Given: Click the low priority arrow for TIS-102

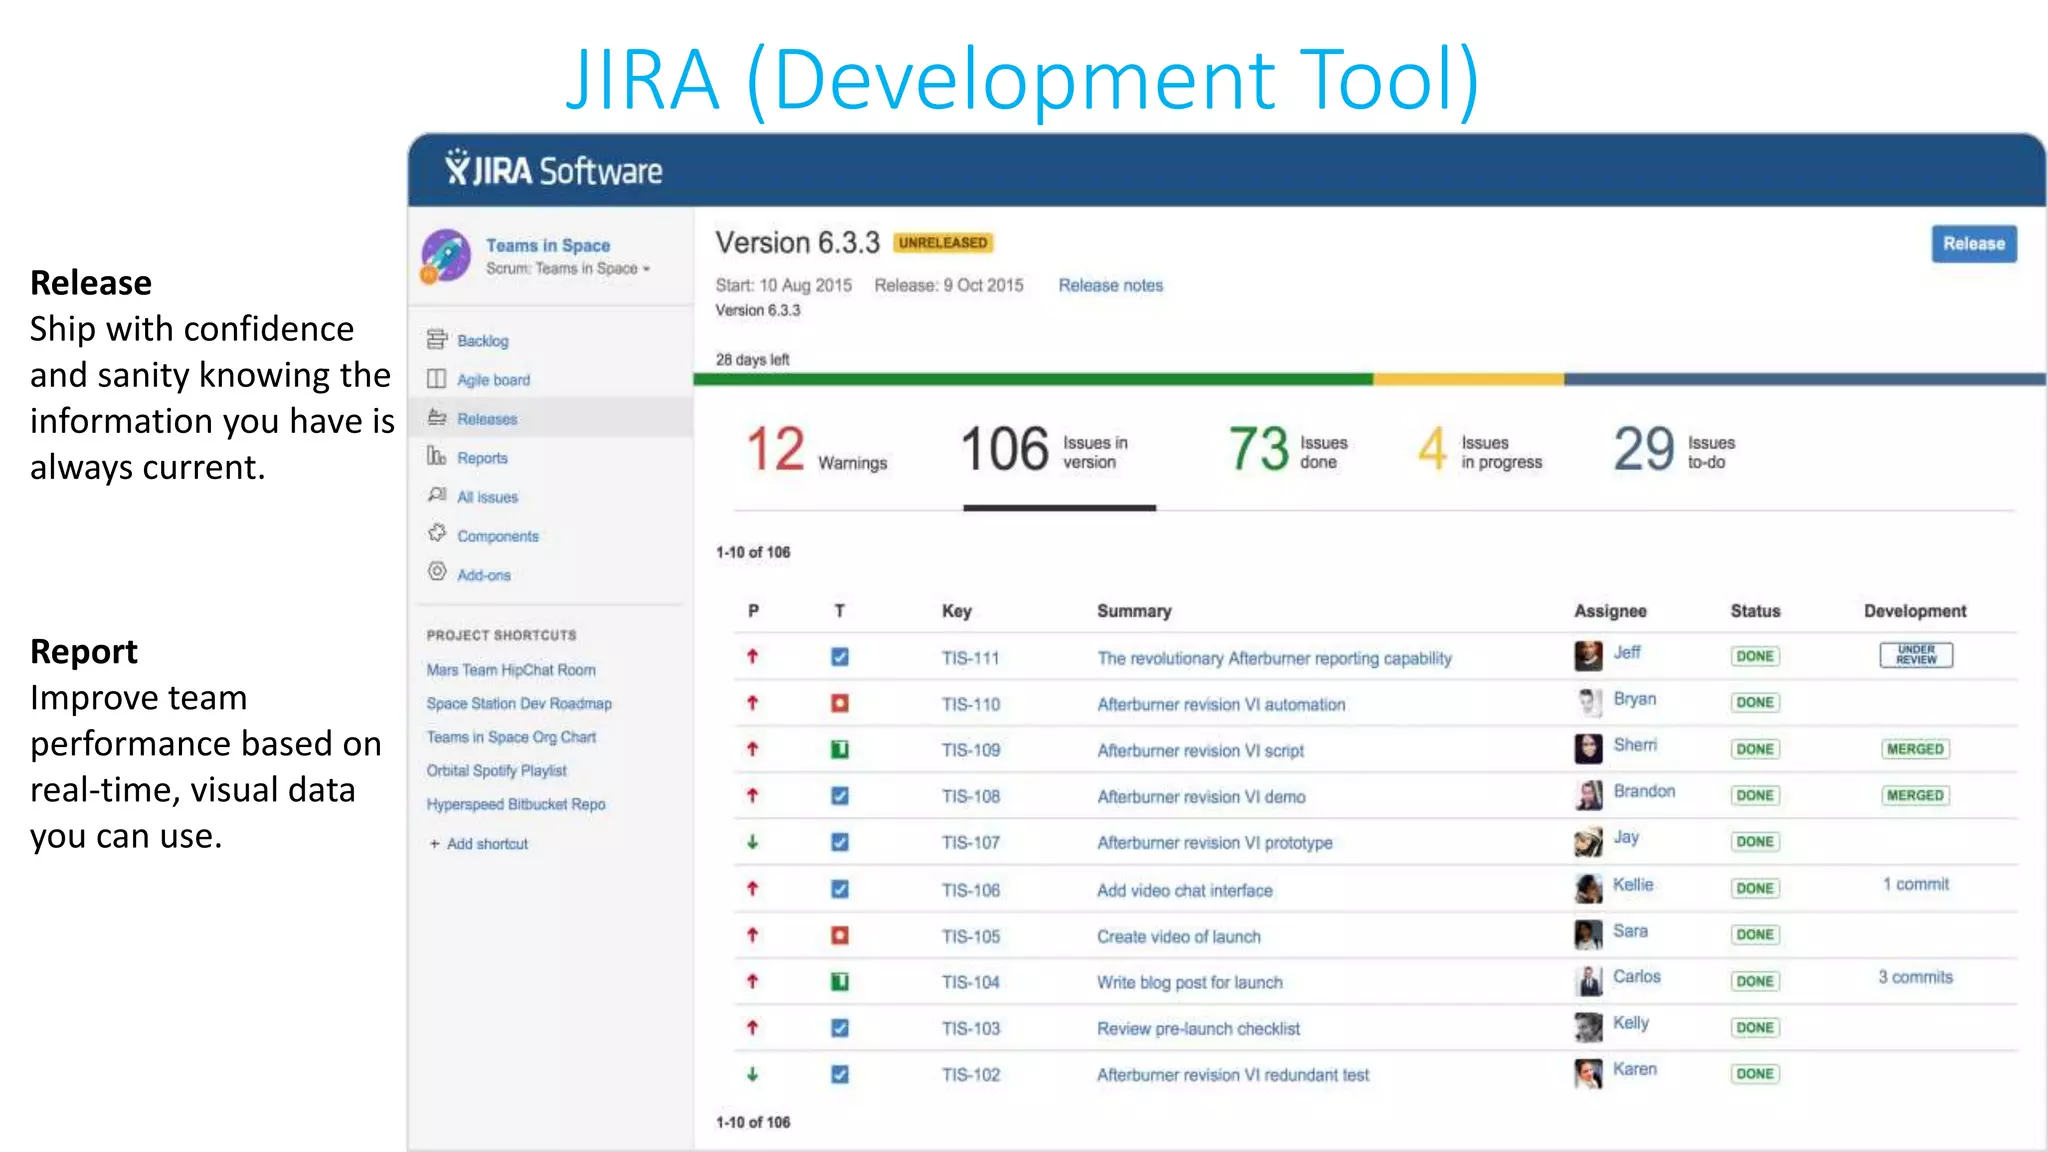Looking at the screenshot, I should [x=753, y=1074].
